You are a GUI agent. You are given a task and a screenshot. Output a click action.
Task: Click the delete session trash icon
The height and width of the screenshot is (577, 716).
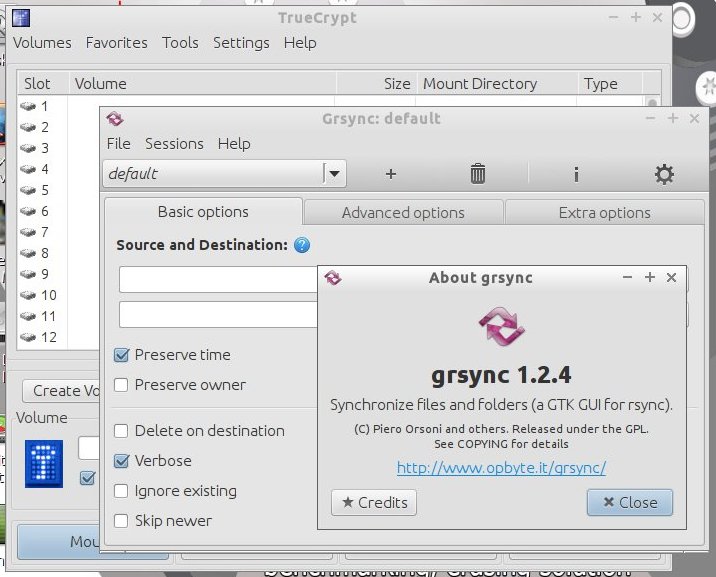(x=478, y=173)
